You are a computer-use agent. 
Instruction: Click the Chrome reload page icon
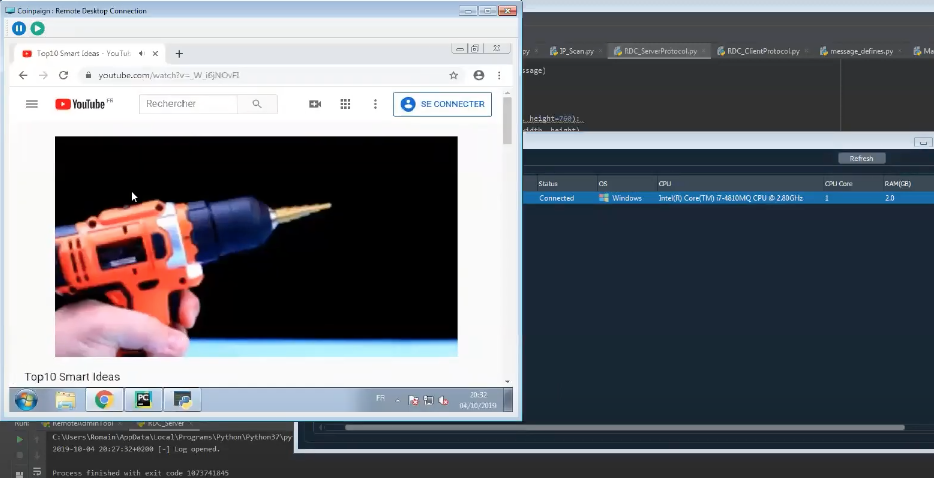[63, 75]
